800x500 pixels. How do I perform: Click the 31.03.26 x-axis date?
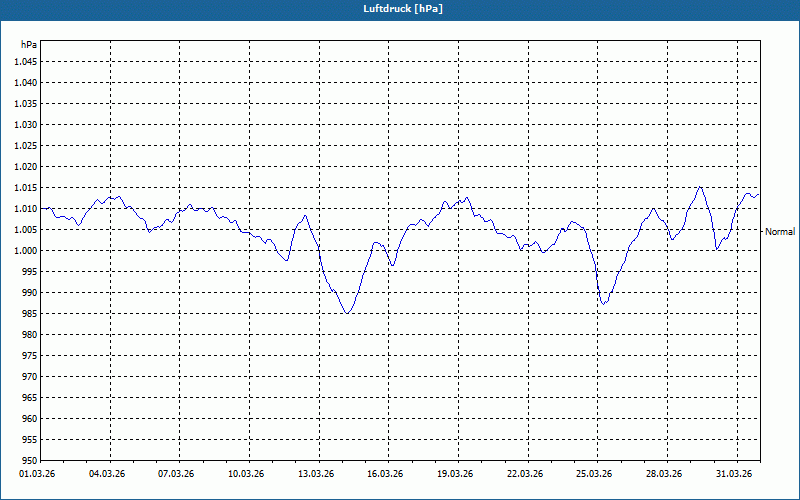pos(734,474)
